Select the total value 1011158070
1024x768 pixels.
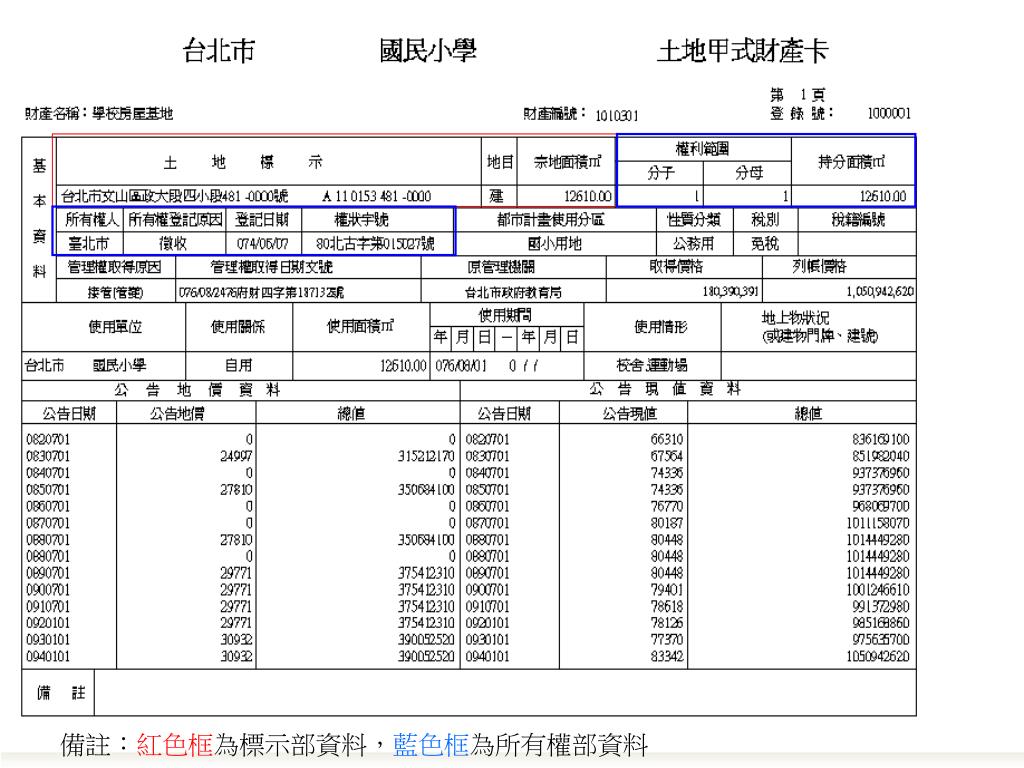(x=878, y=523)
